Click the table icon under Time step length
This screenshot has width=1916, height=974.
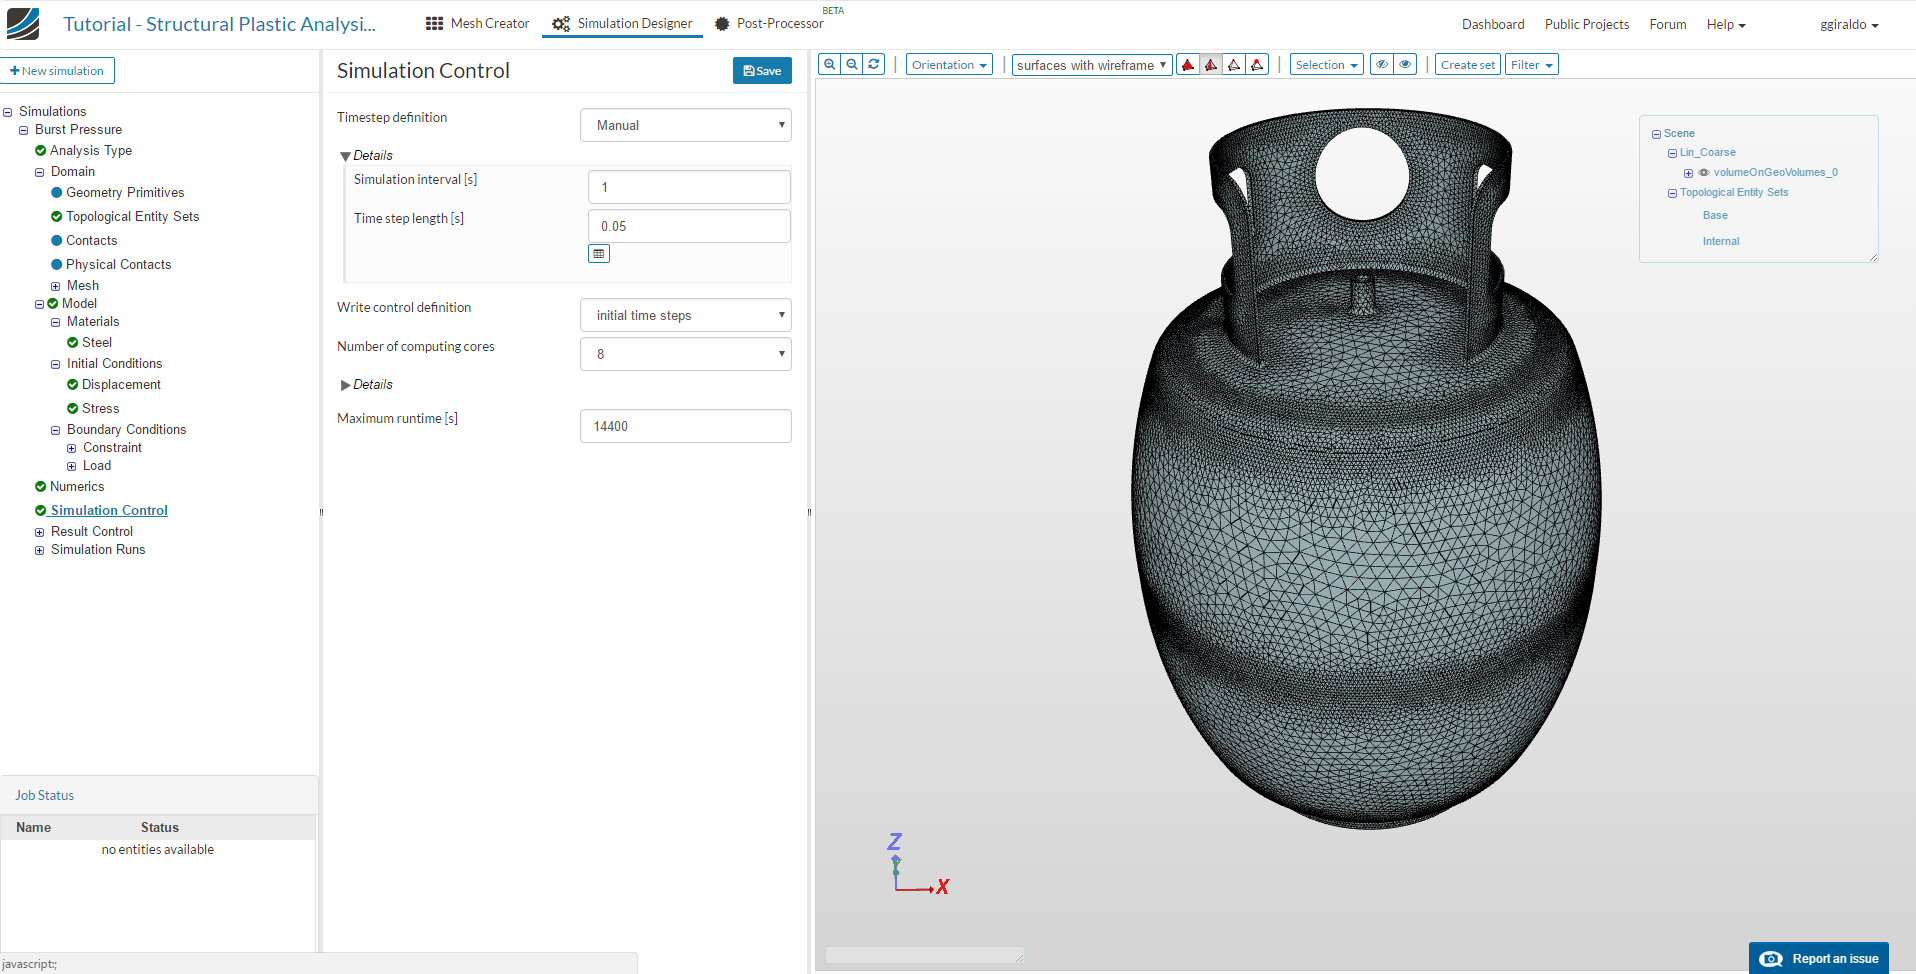(x=599, y=254)
